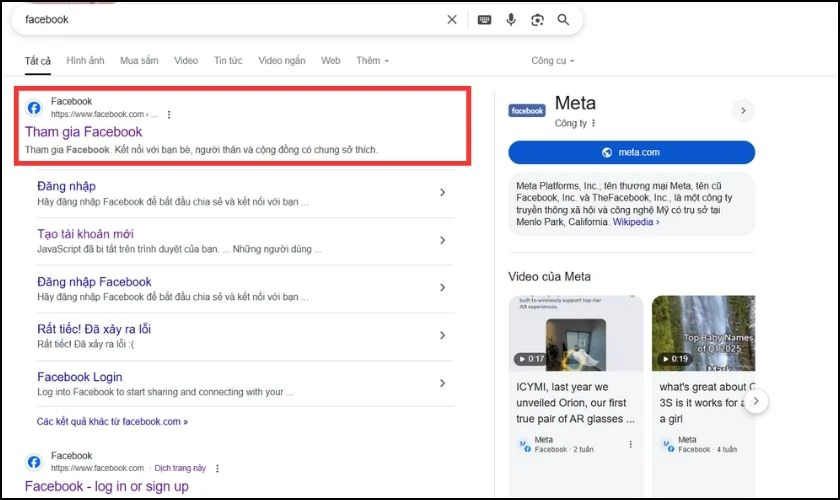Image resolution: width=840 pixels, height=500 pixels.
Task: Open the Công cụ dropdown
Action: tap(552, 61)
